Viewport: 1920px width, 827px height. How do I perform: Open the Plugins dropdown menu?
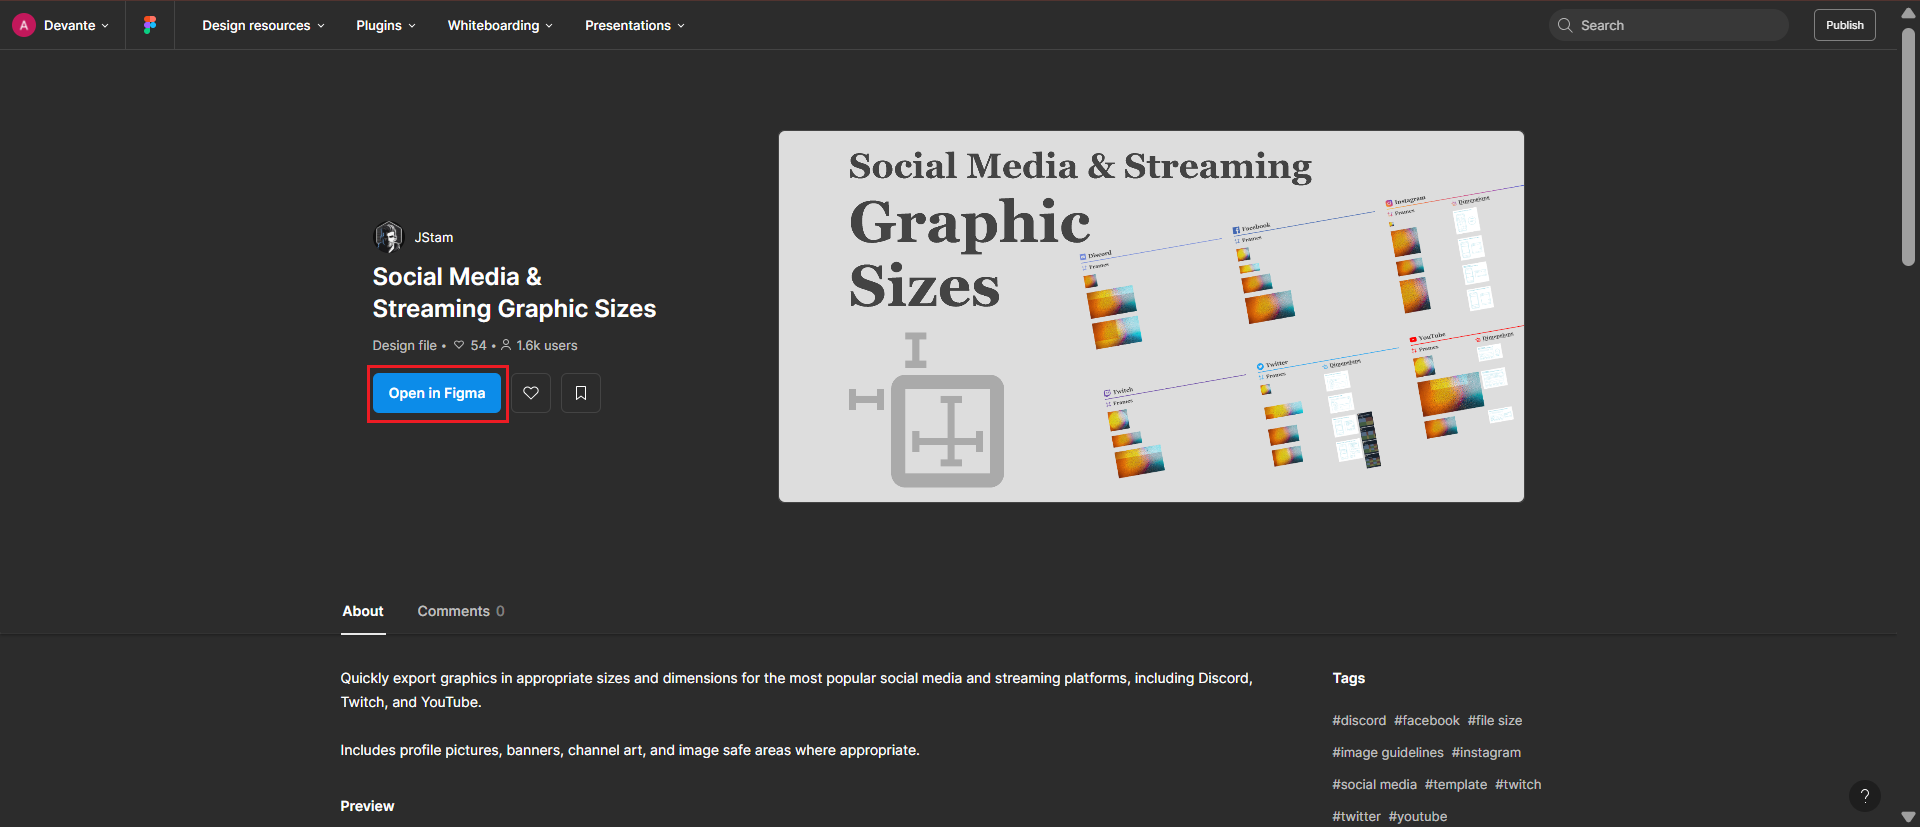(x=386, y=25)
